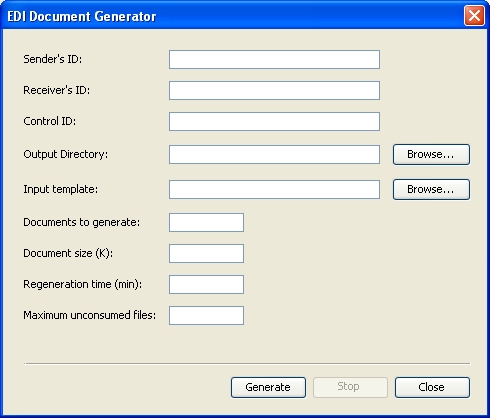The width and height of the screenshot is (490, 418).
Task: Click the "Output Directory:" label
Action: coord(66,154)
